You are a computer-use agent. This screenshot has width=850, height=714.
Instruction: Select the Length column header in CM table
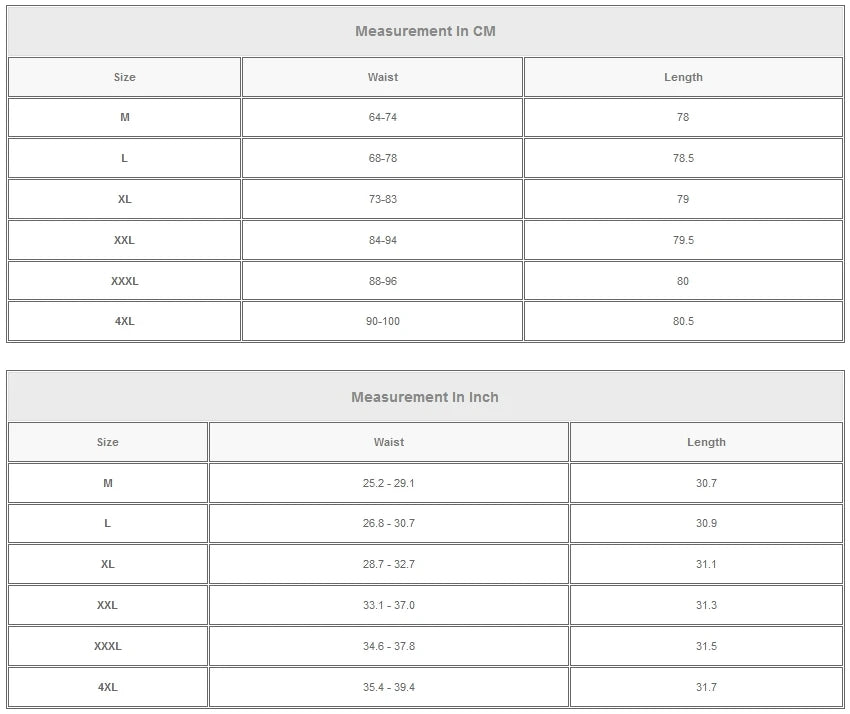click(x=683, y=77)
